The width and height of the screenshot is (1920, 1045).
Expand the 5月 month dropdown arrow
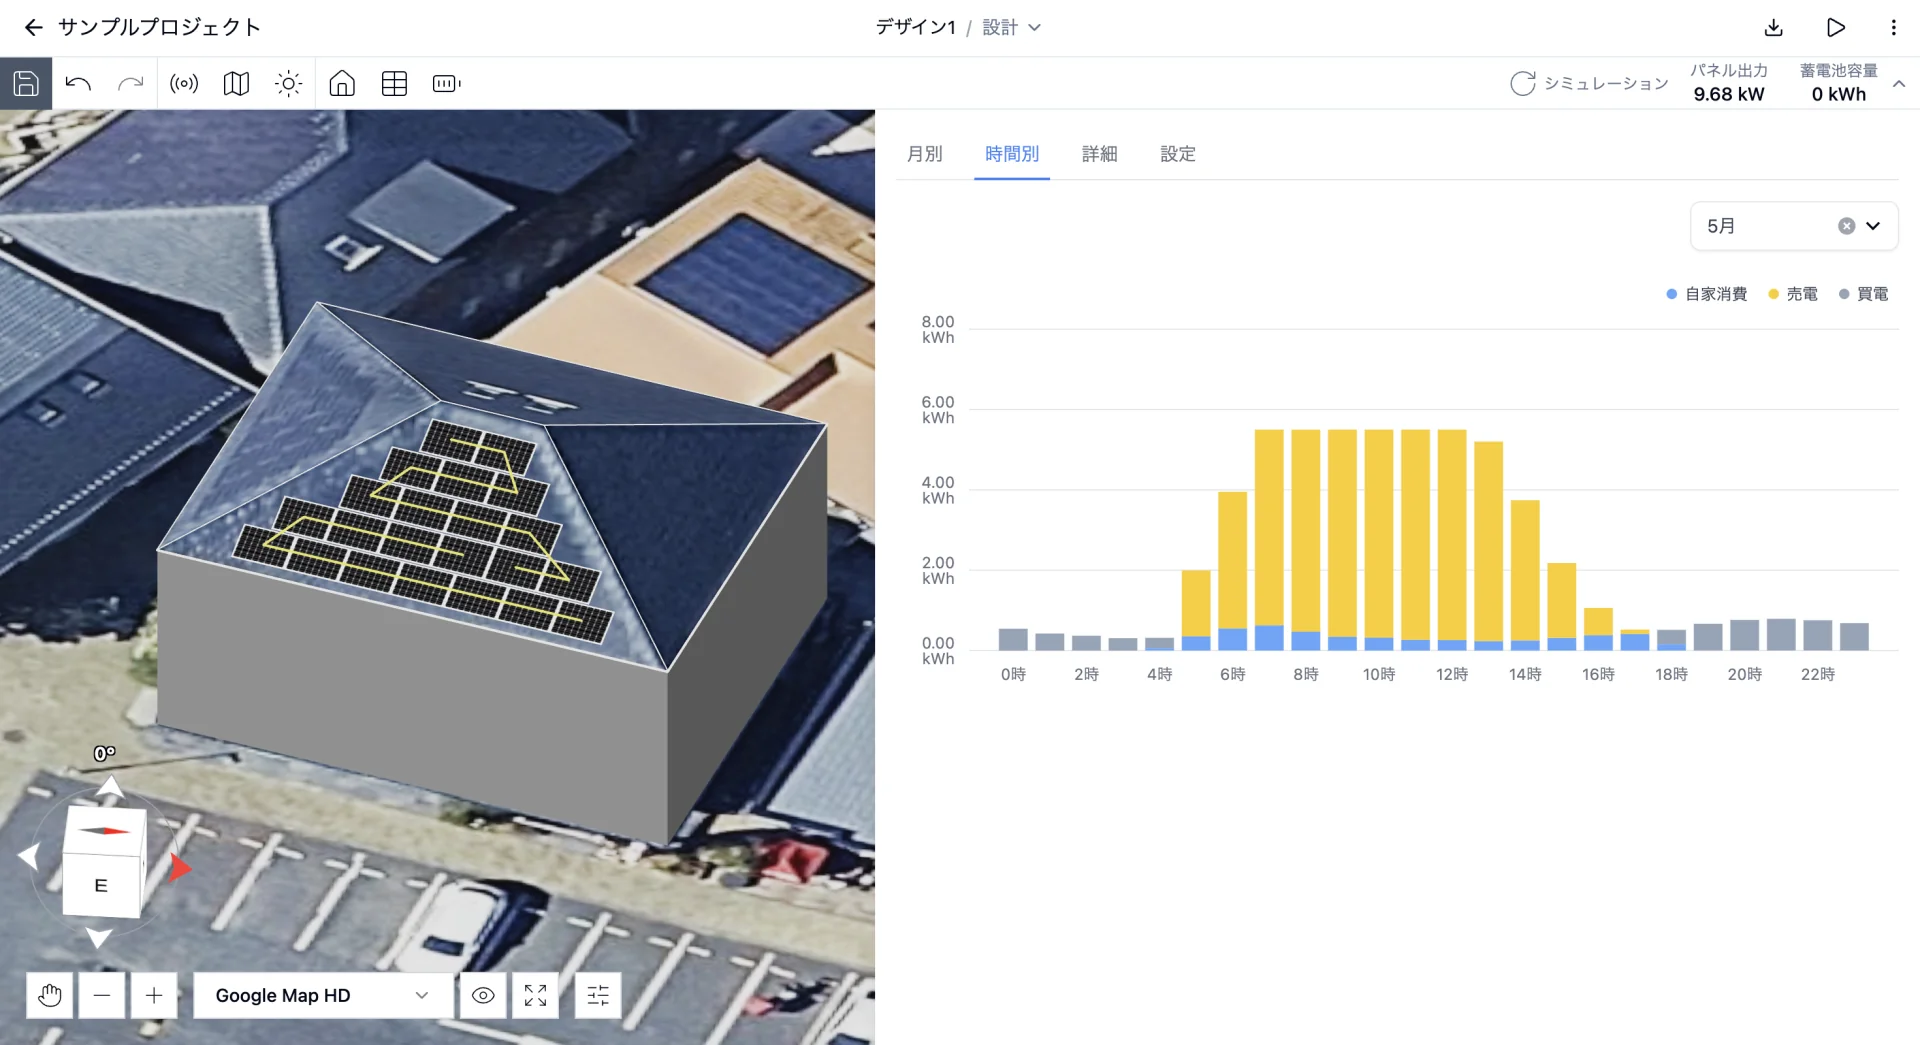tap(1873, 226)
